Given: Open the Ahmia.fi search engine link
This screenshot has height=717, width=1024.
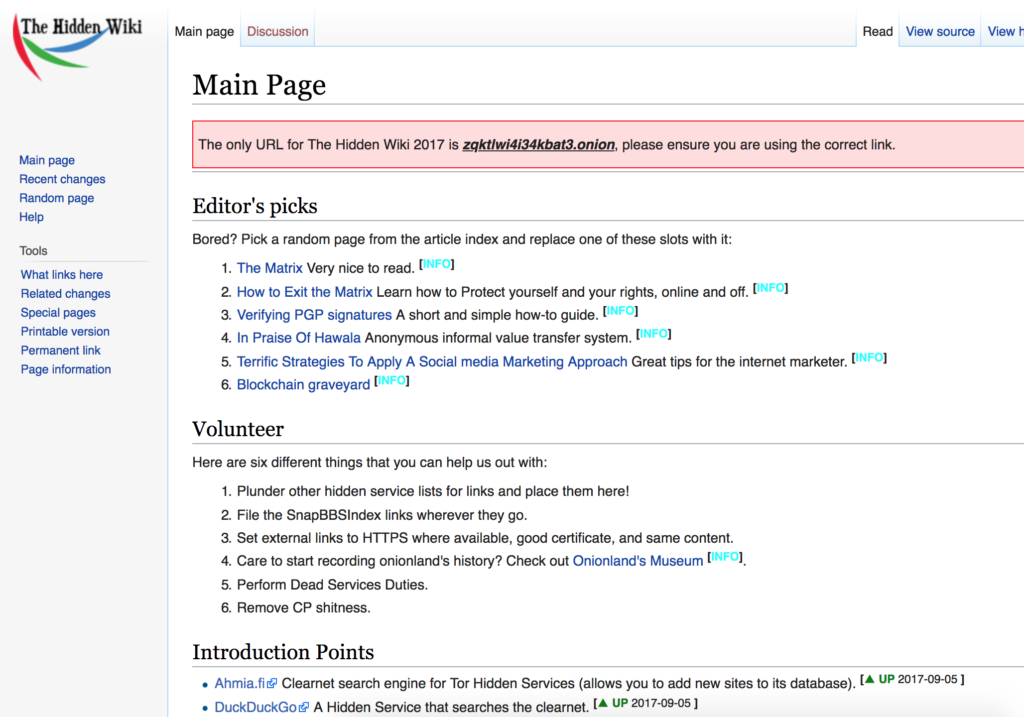Looking at the screenshot, I should pyautogui.click(x=240, y=683).
